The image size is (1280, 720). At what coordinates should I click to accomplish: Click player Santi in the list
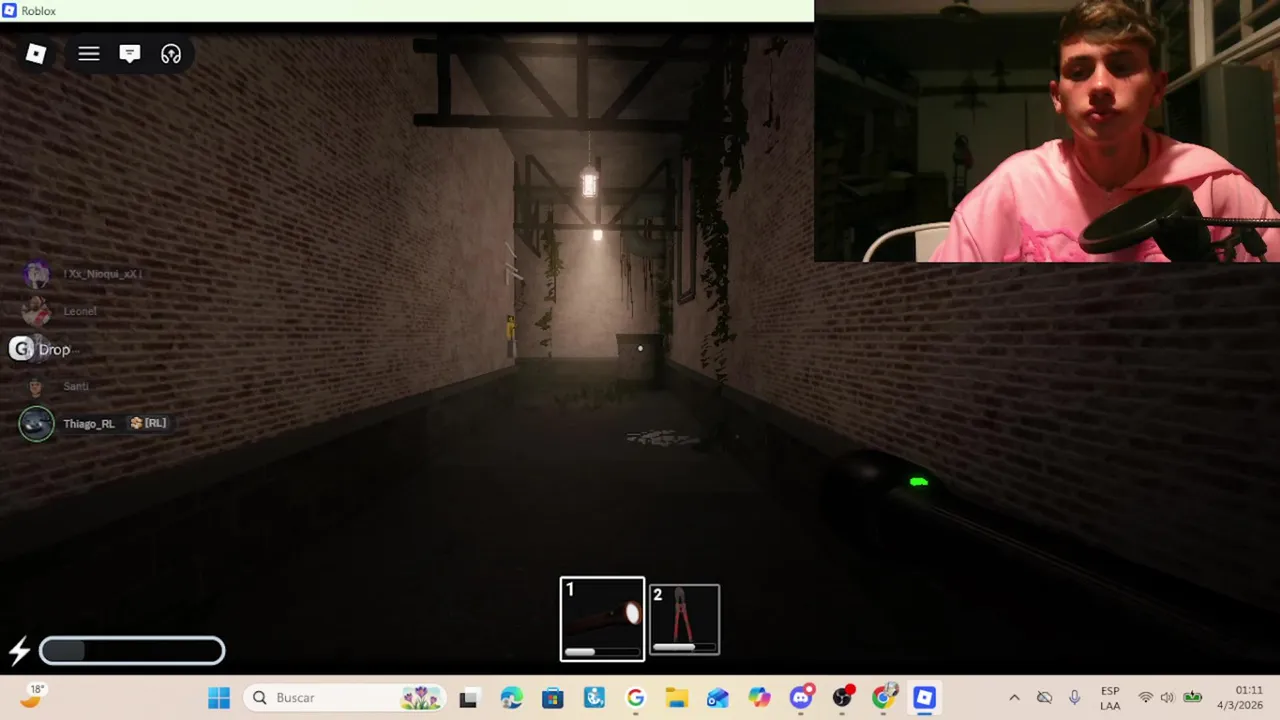[x=76, y=386]
